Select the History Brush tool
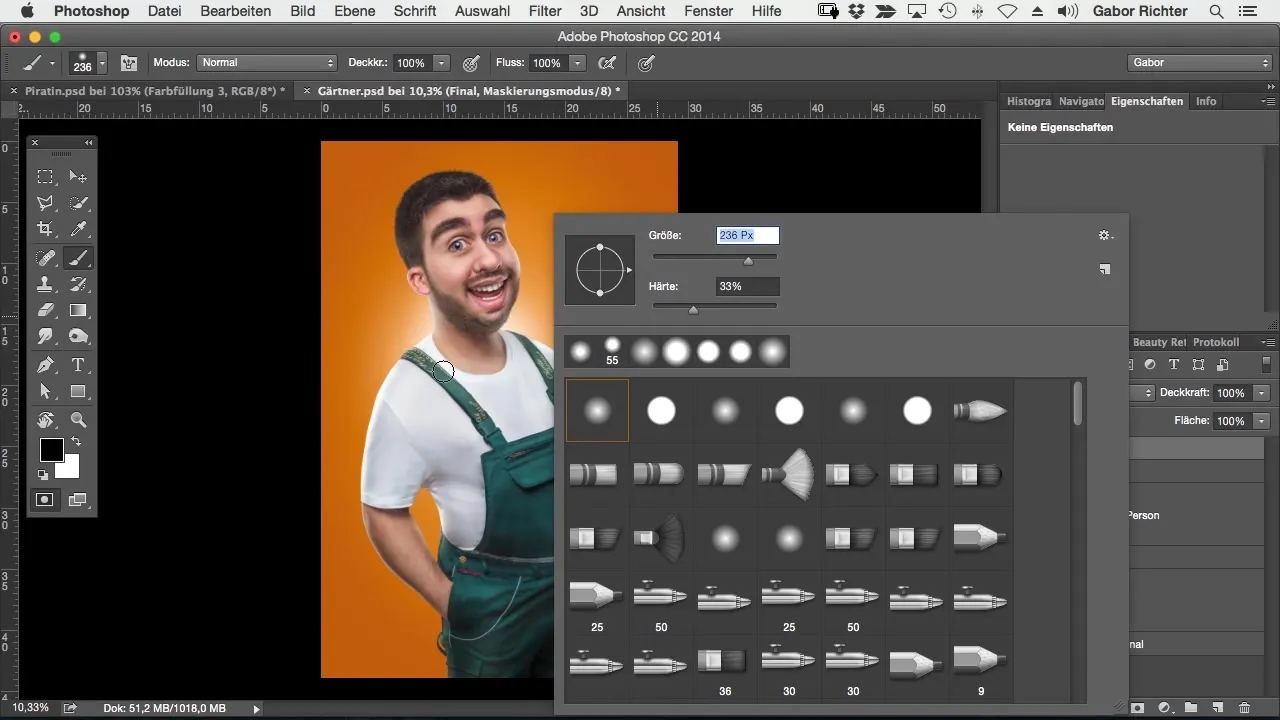The width and height of the screenshot is (1280, 720). 78,284
